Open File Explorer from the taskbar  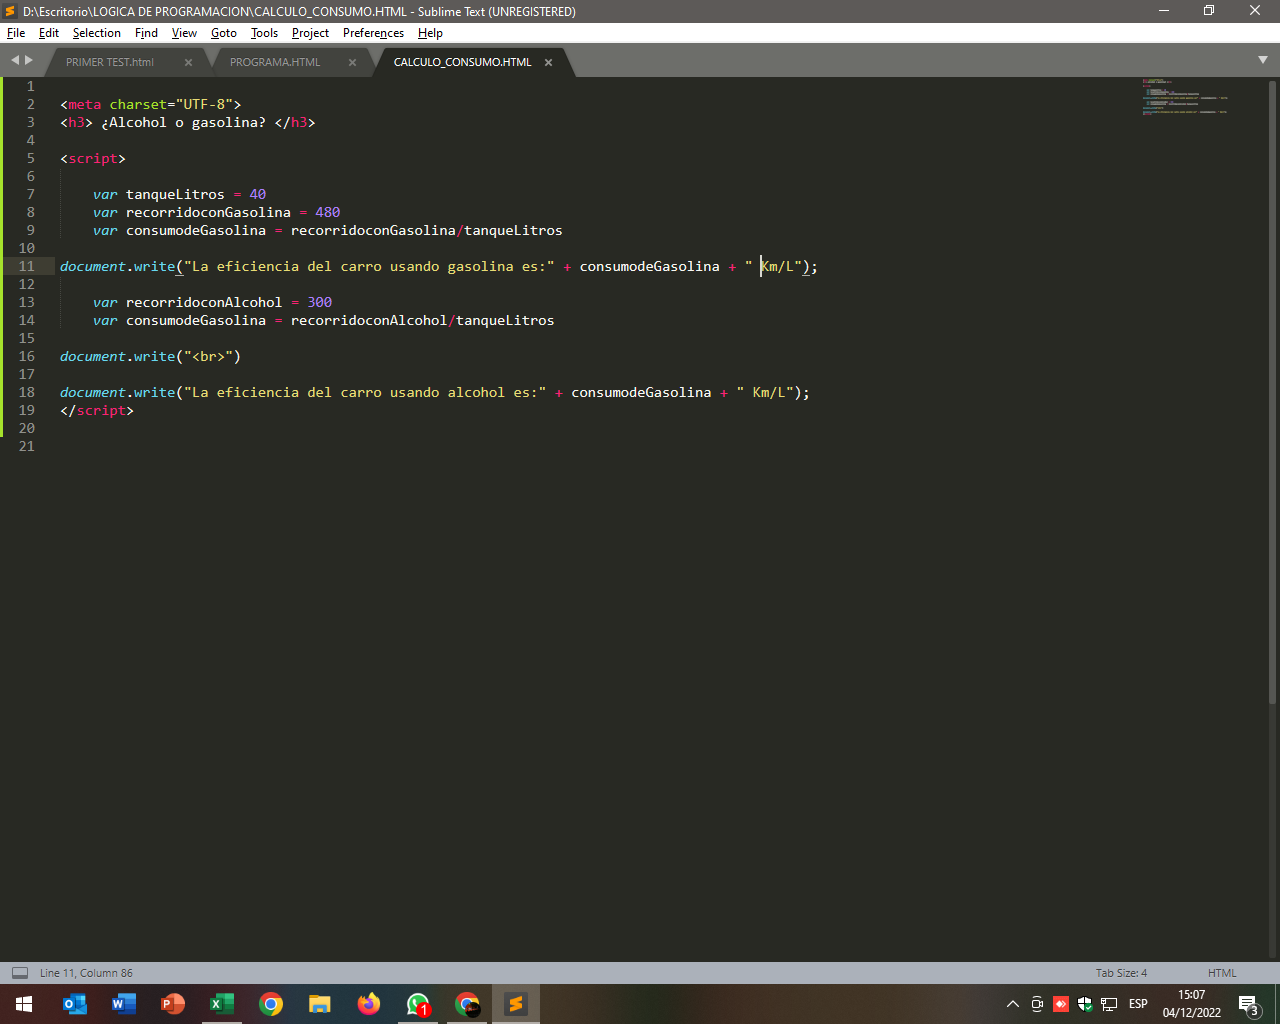coord(320,1004)
